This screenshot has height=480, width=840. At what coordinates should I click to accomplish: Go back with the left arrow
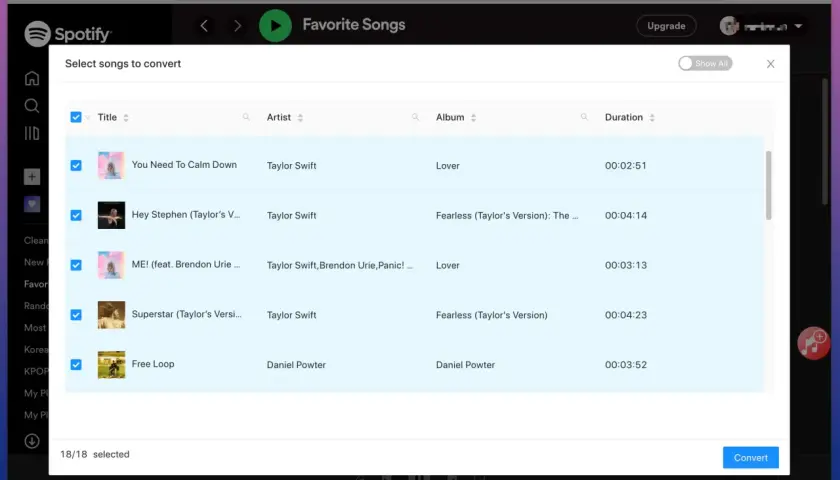[x=204, y=25]
